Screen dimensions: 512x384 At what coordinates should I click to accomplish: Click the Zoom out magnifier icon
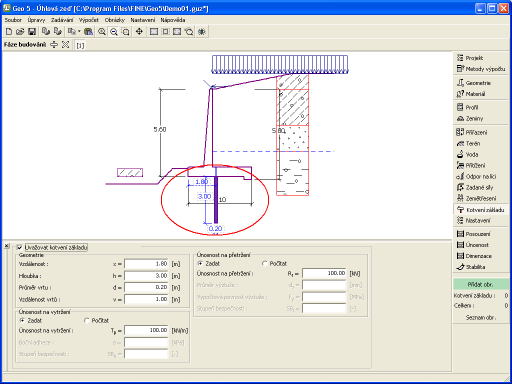point(114,32)
